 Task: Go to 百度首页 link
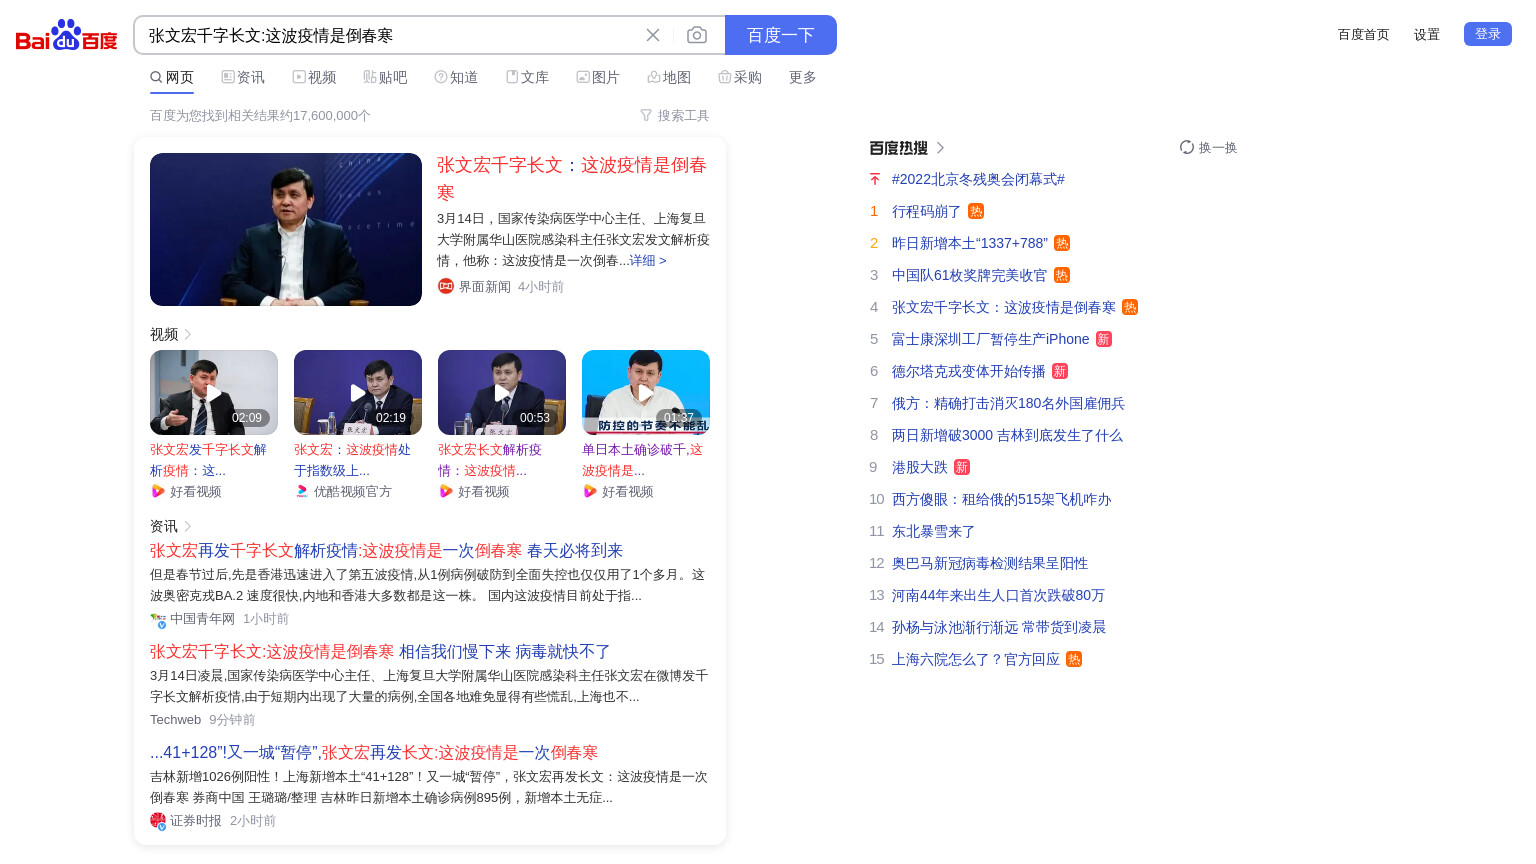(x=1364, y=34)
